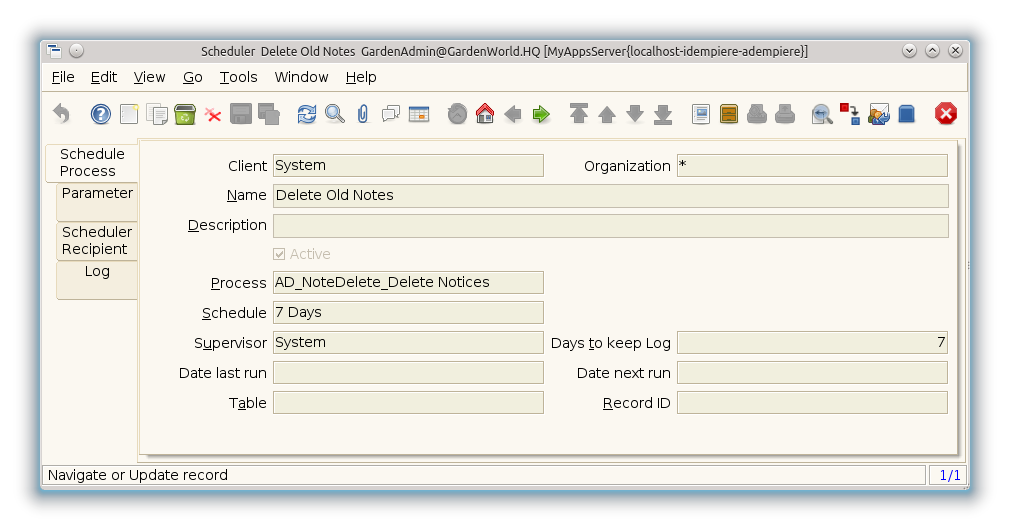The width and height of the screenshot is (1010, 530).
Task: Delete record with green recycle bin icon
Action: pos(185,114)
